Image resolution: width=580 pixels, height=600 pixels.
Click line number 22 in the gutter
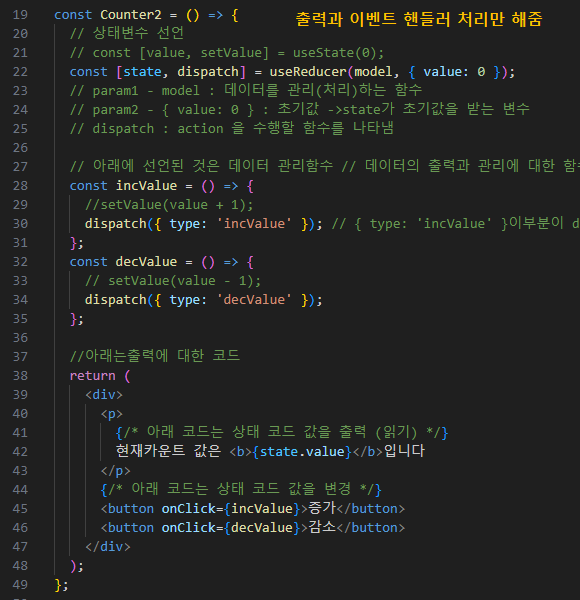click(20, 72)
